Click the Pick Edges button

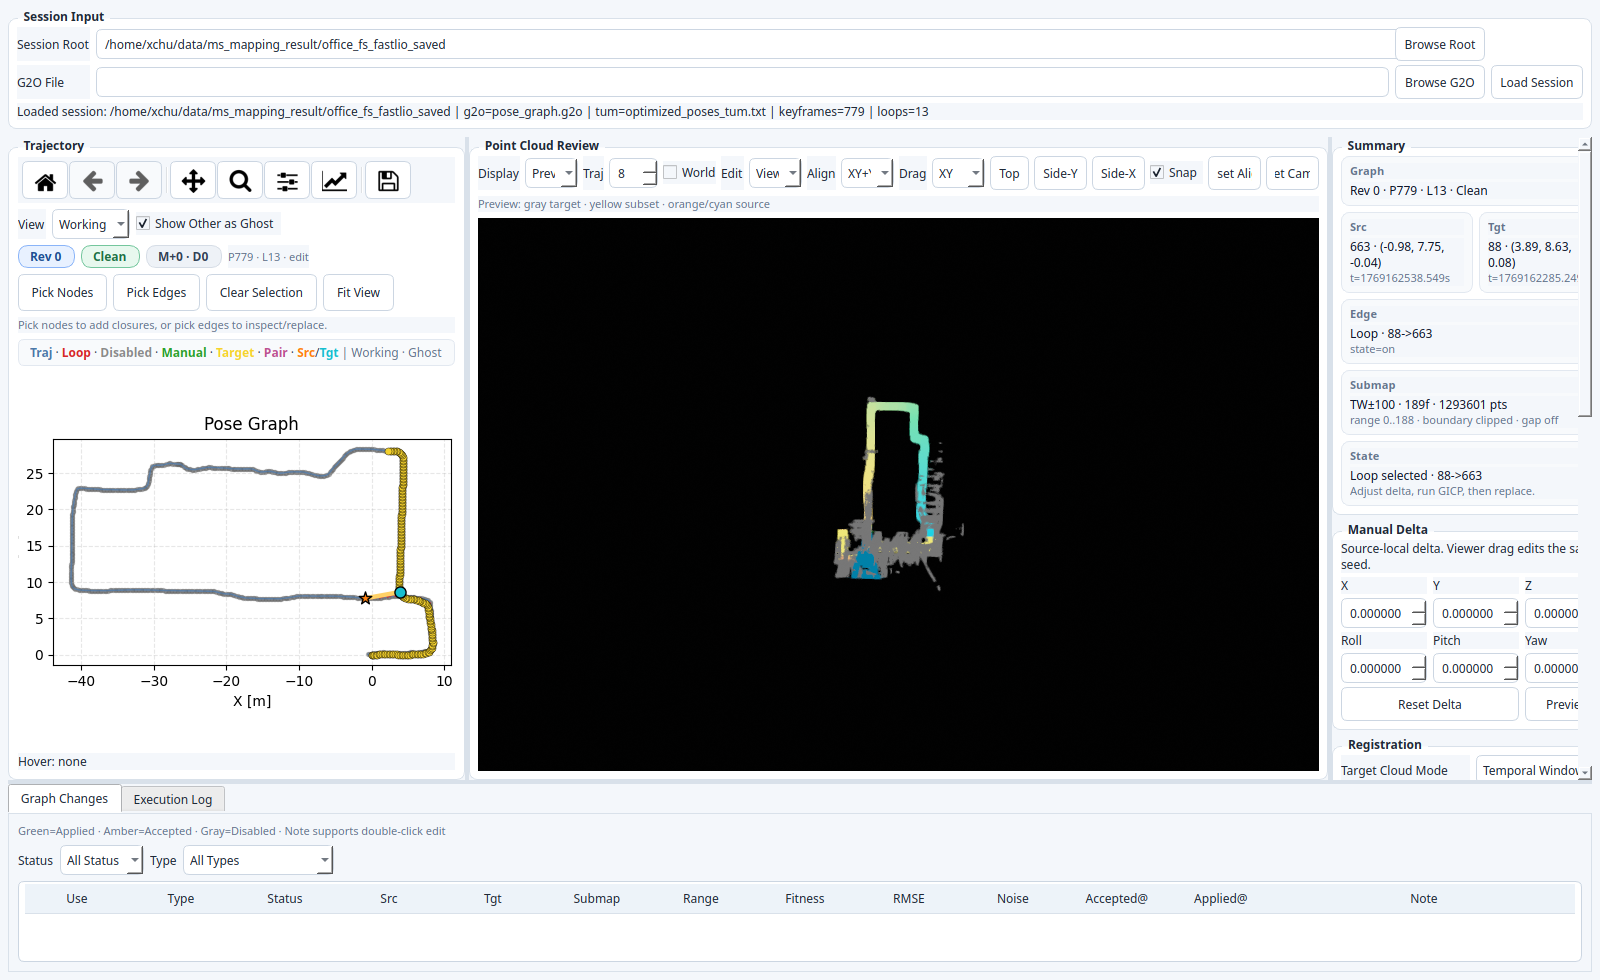tap(156, 292)
